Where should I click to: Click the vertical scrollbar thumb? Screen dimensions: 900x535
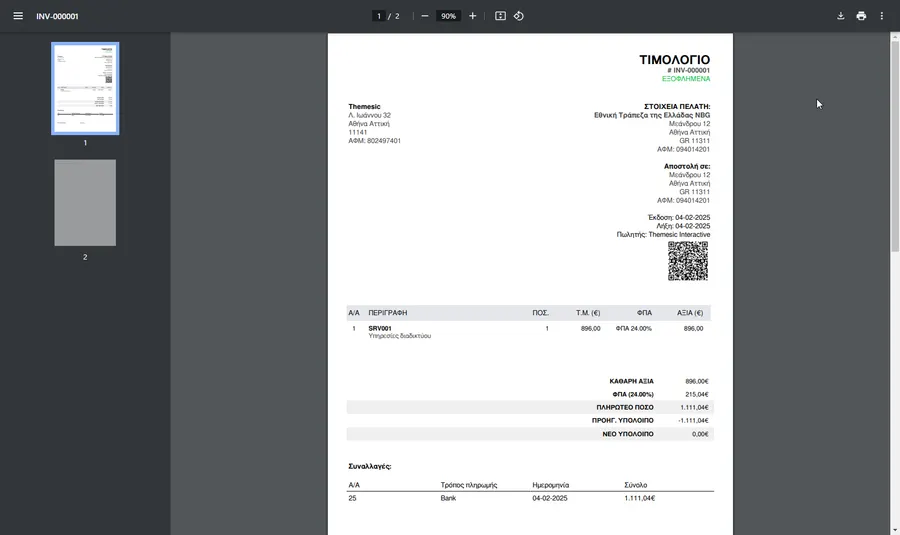click(x=895, y=146)
